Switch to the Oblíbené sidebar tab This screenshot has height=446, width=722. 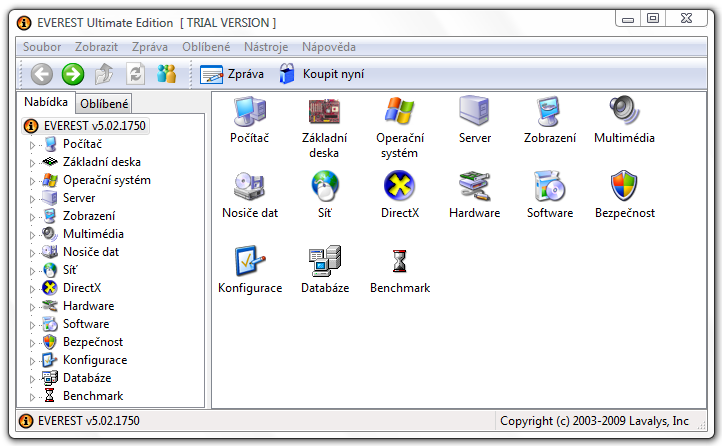pos(104,104)
